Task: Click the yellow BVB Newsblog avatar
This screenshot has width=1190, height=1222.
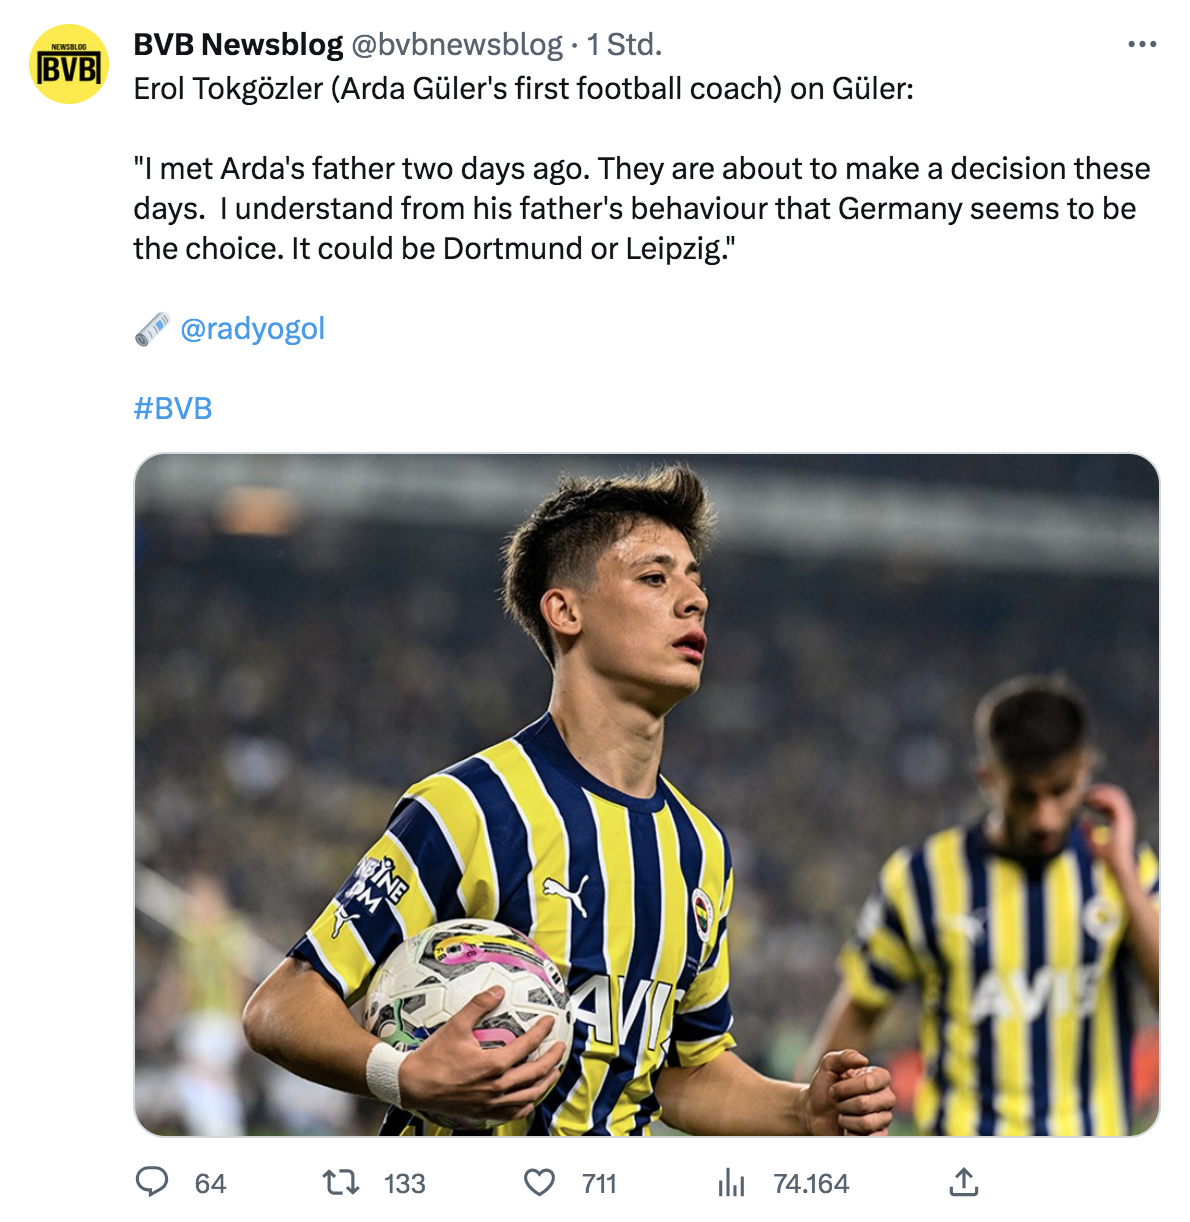Action: tap(69, 65)
